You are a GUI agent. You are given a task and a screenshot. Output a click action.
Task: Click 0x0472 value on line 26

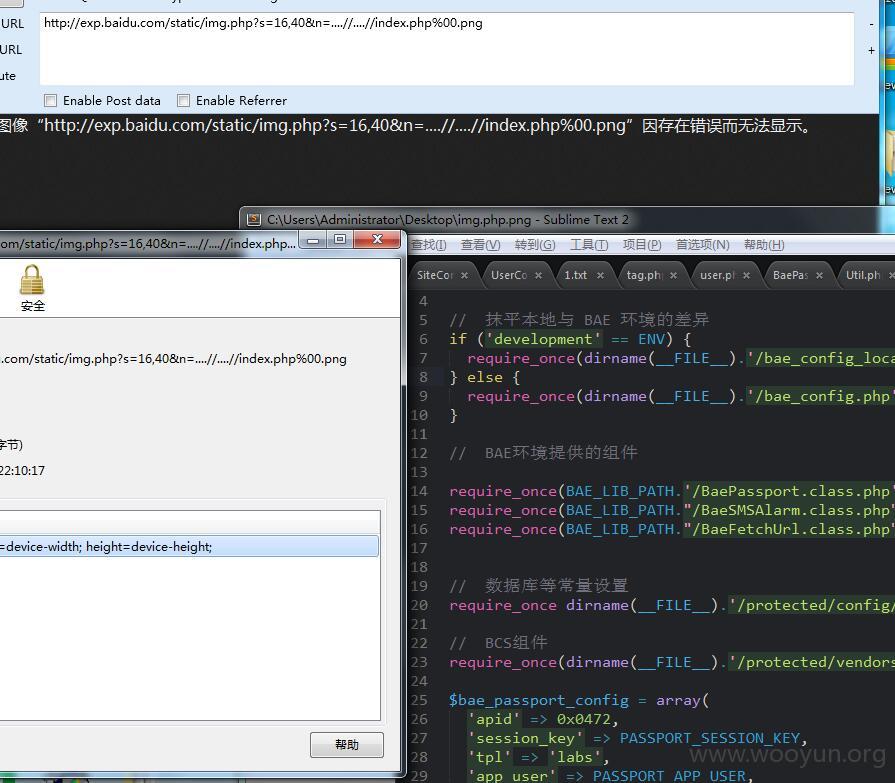point(584,719)
